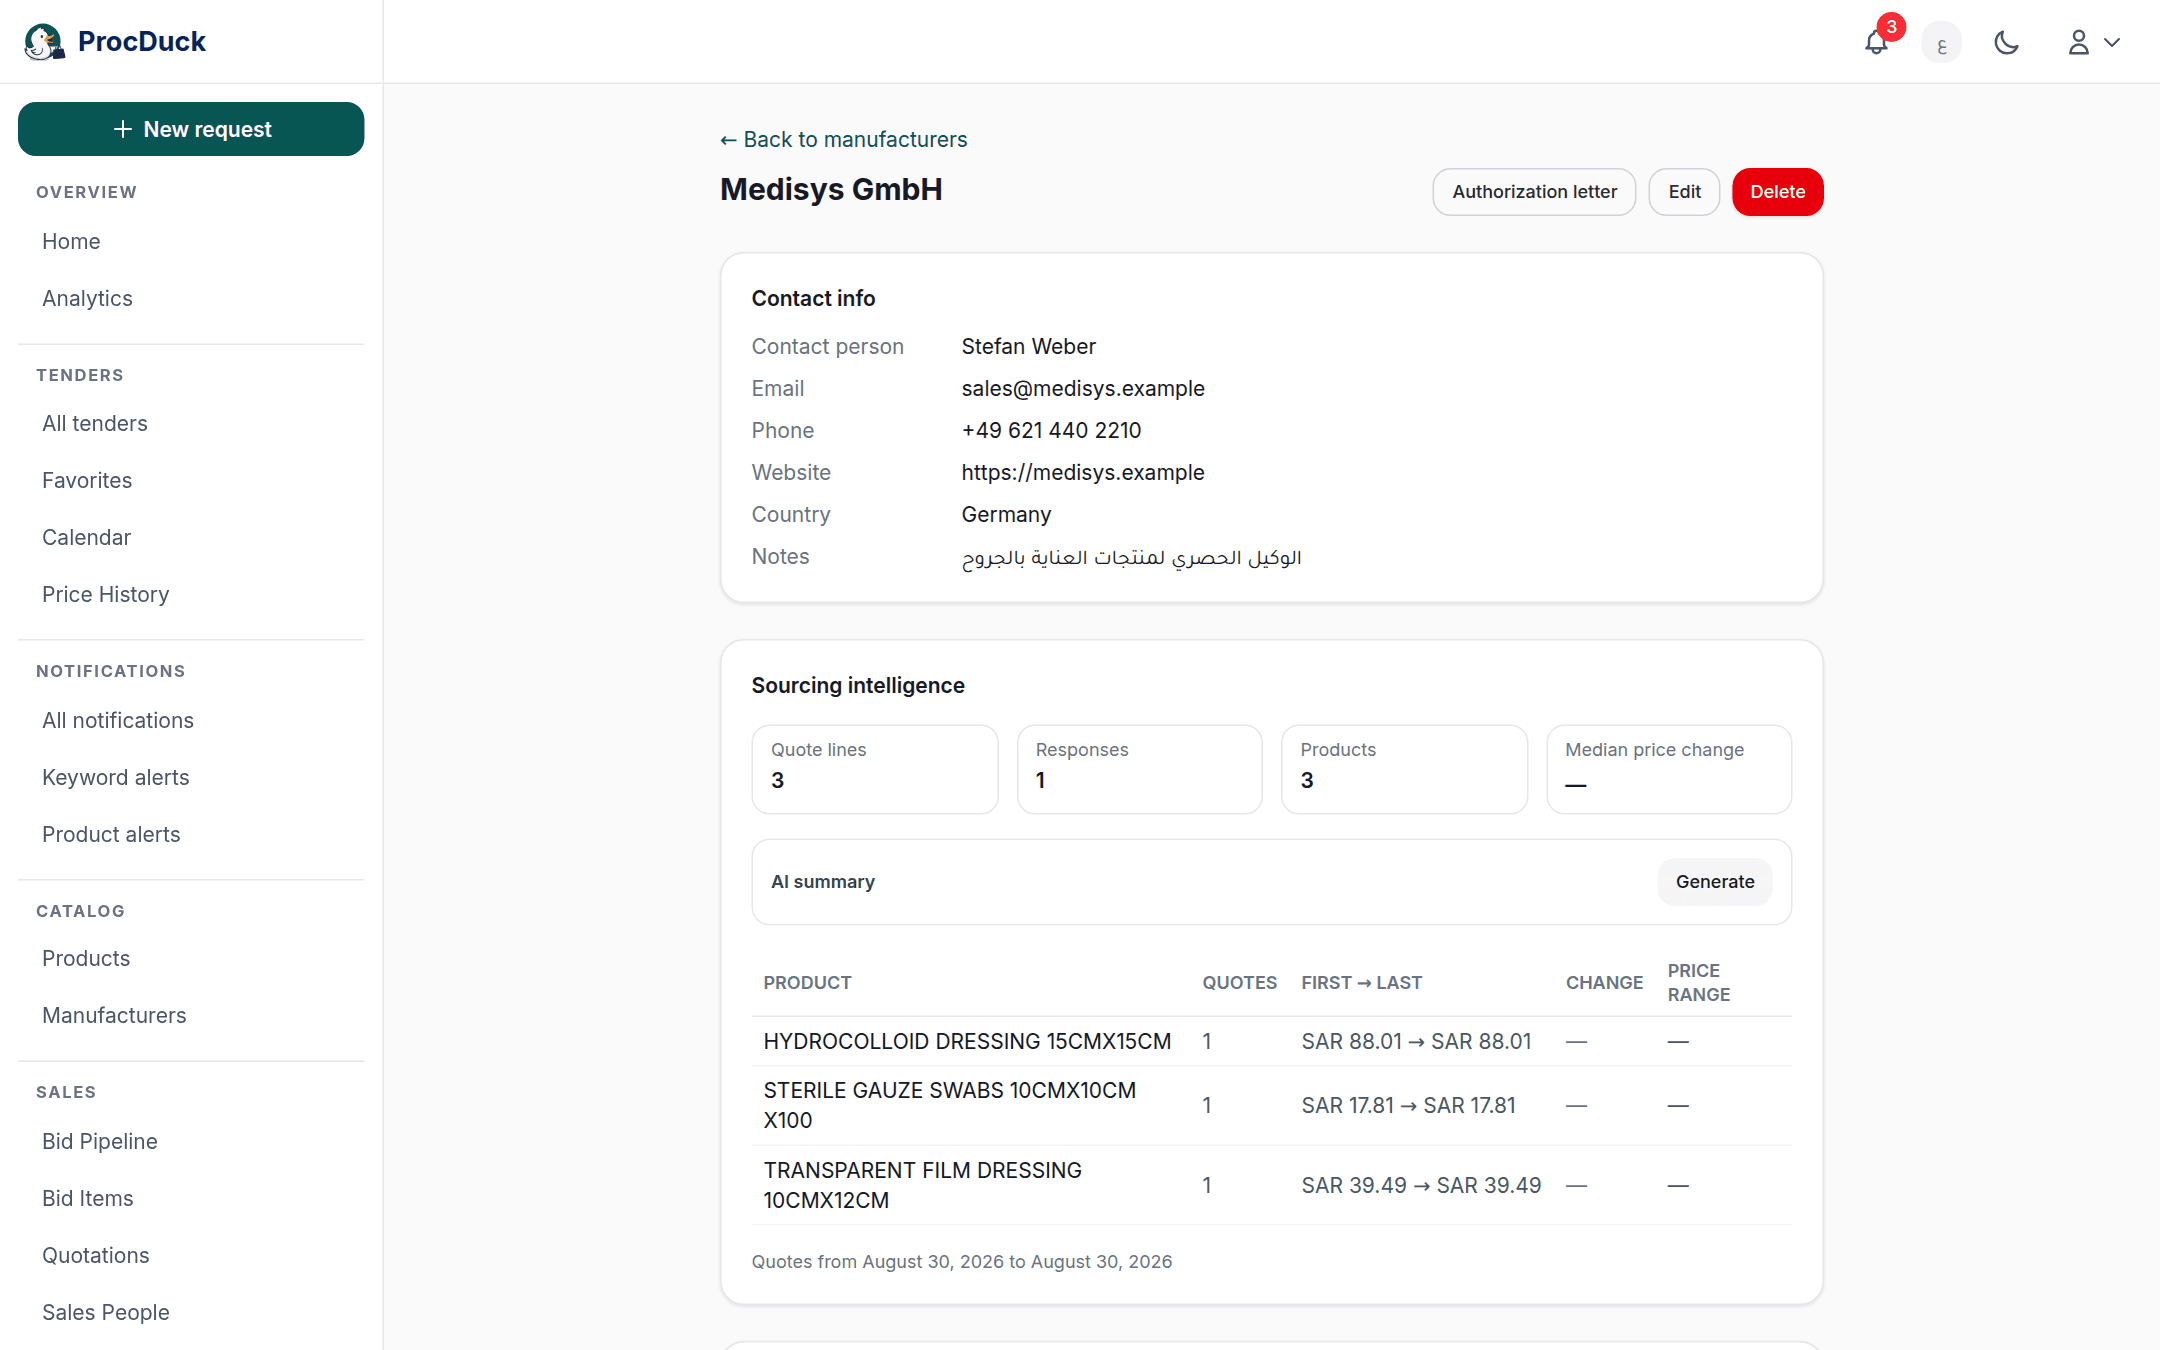Click the Responses stat card
This screenshot has height=1350, width=2160.
coord(1140,769)
